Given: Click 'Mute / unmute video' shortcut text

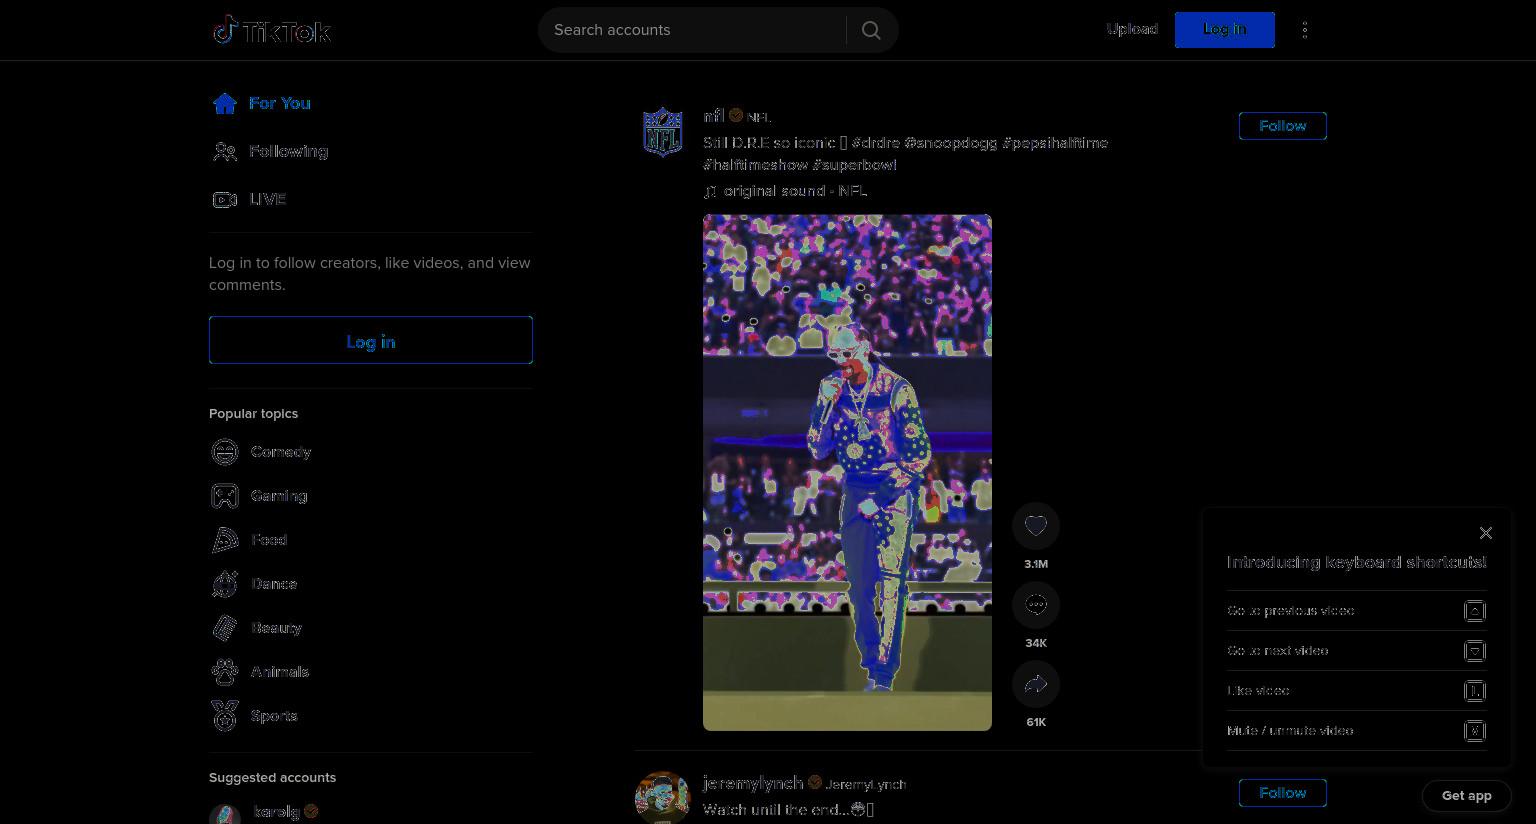Looking at the screenshot, I should (1290, 731).
